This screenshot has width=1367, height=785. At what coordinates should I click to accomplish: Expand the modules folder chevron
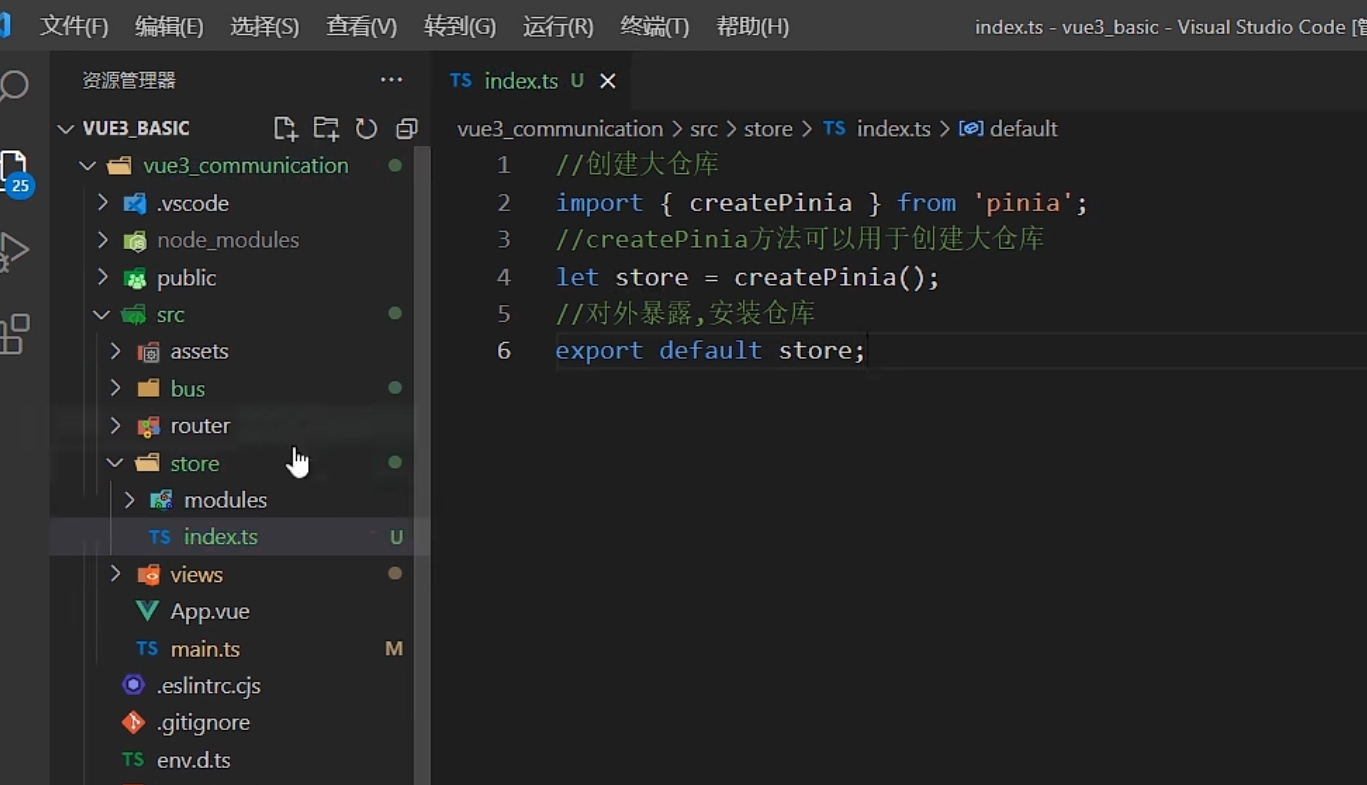(x=130, y=499)
